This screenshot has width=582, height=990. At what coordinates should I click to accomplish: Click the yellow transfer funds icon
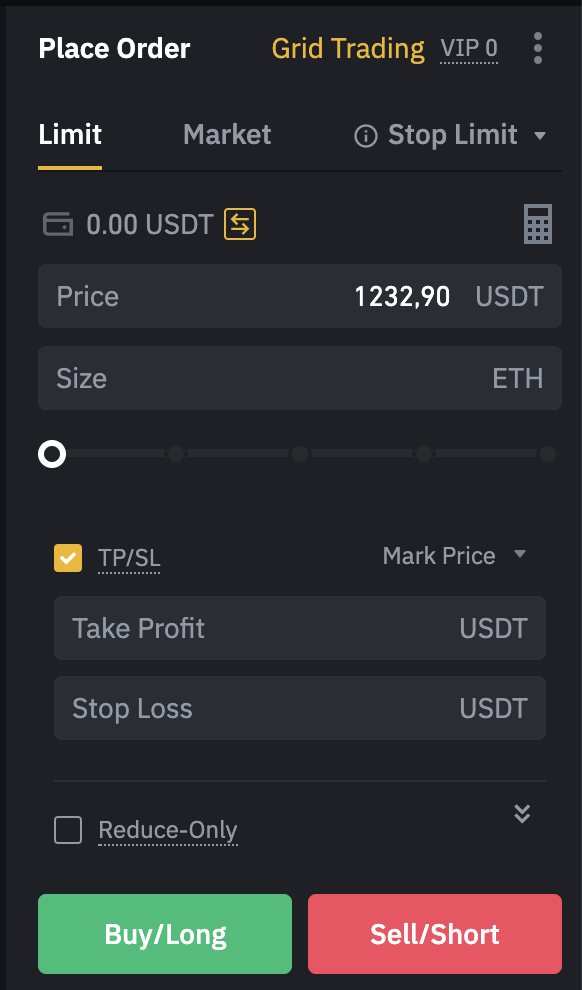pyautogui.click(x=240, y=224)
